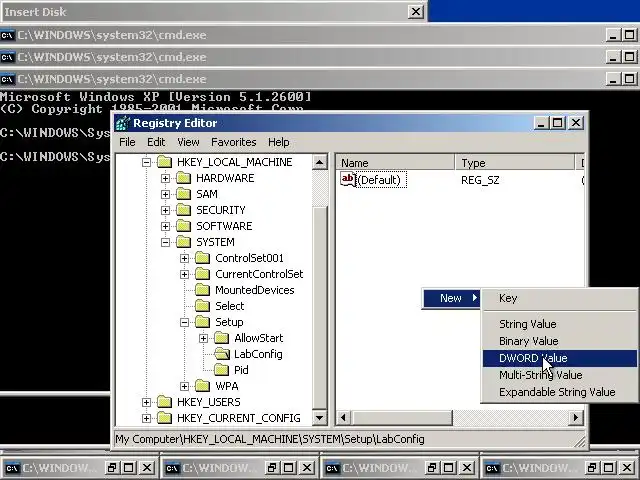Click the CurrentControlSet folder icon
This screenshot has width=640, height=480.
click(202, 274)
